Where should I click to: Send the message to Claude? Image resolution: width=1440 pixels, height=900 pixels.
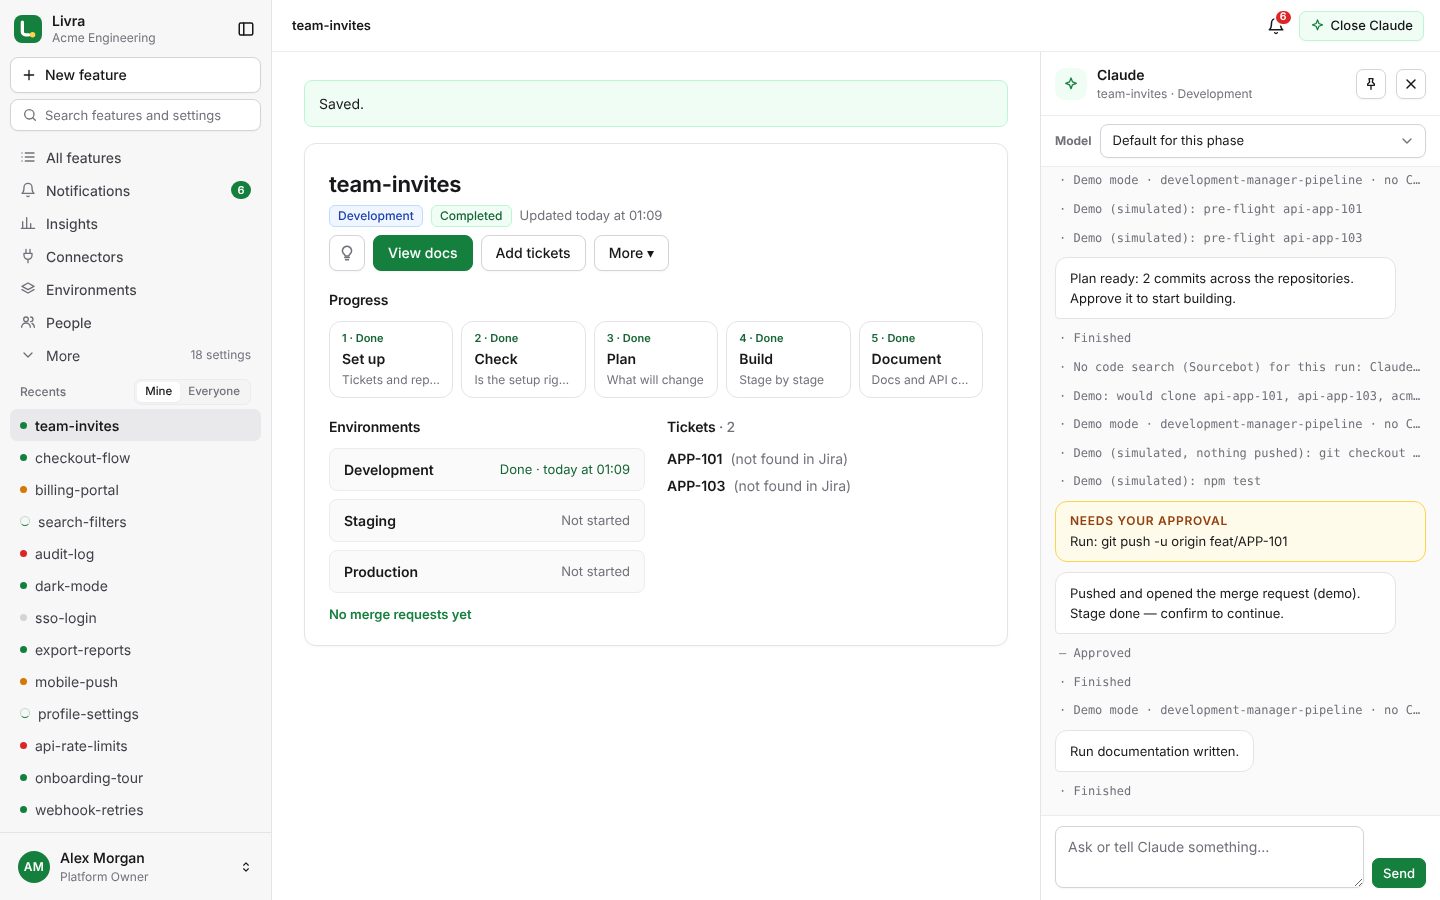1398,873
